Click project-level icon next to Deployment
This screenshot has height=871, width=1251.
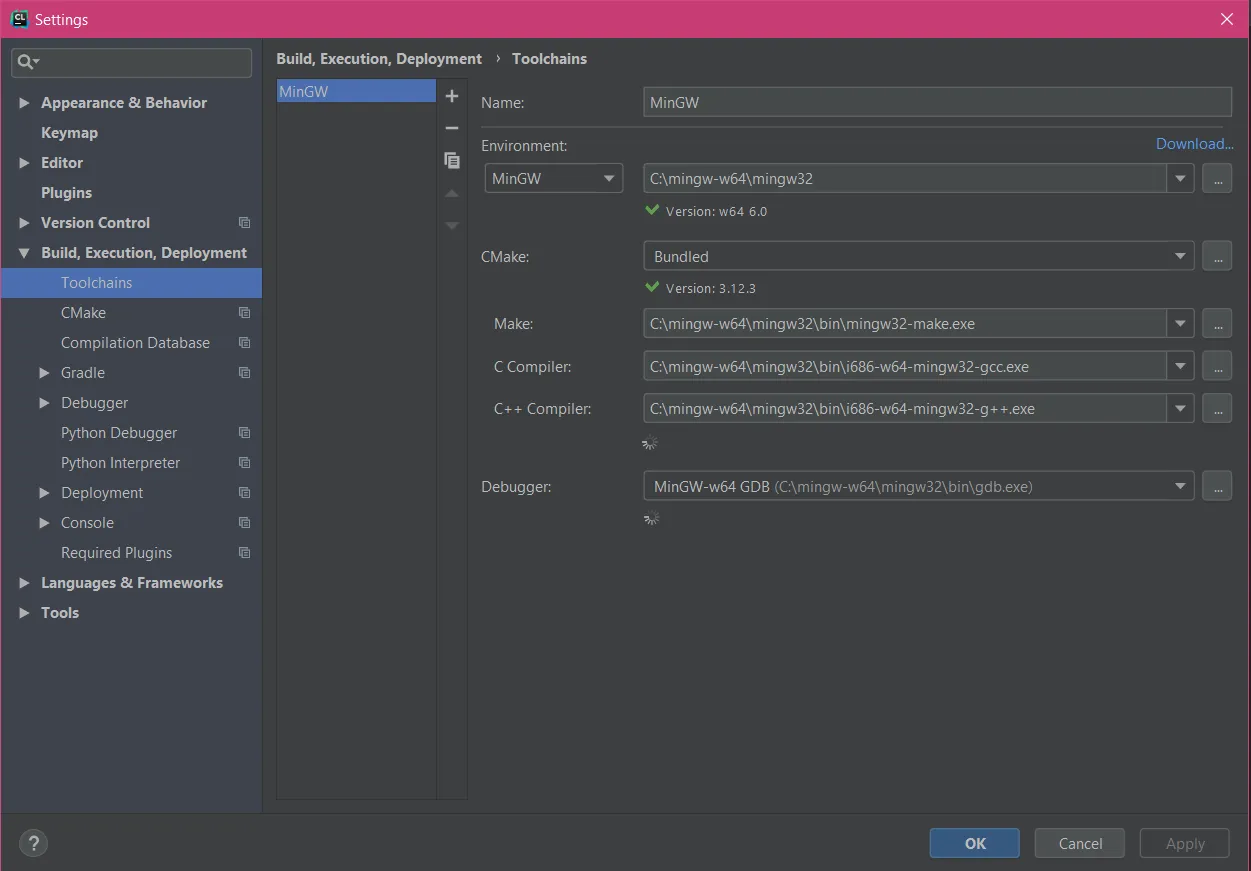pyautogui.click(x=245, y=493)
